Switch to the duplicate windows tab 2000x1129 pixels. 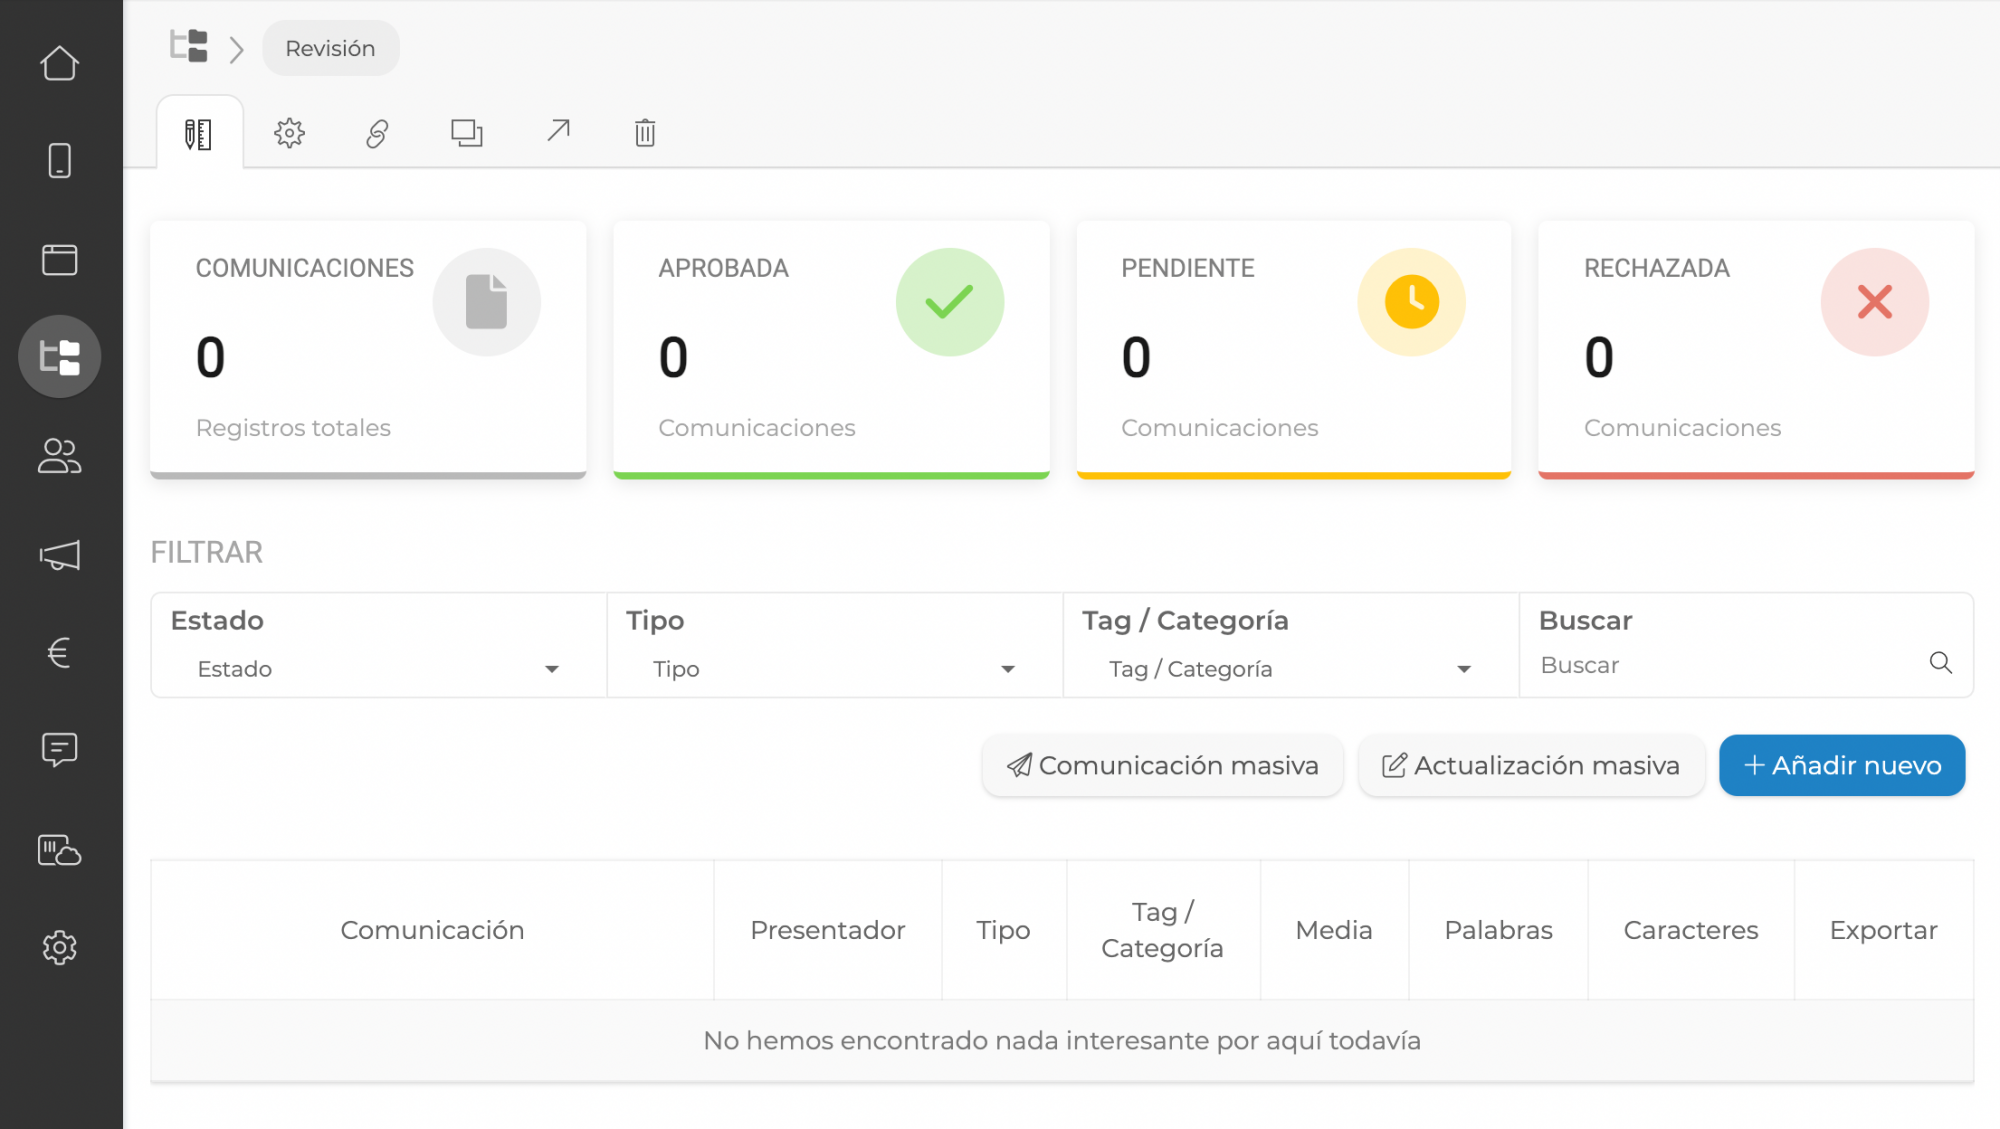(466, 133)
